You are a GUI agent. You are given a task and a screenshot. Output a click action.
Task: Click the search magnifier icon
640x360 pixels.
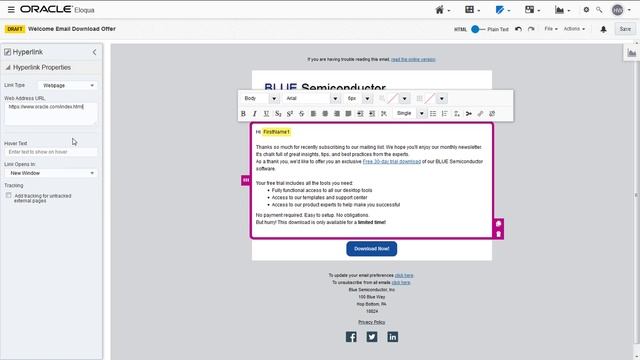(x=599, y=10)
